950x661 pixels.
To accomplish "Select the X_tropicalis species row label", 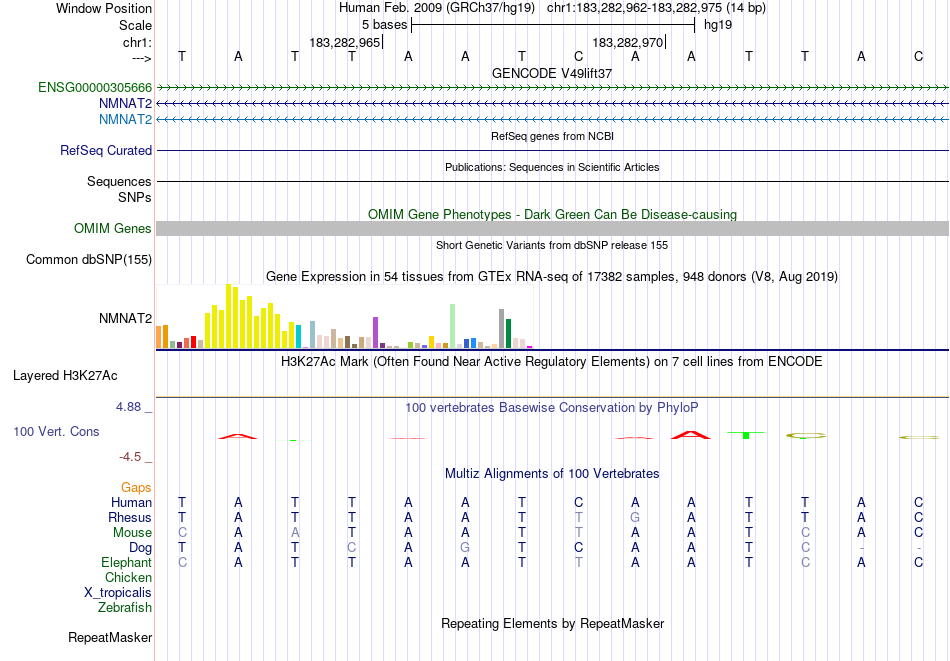I will pyautogui.click(x=118, y=593).
